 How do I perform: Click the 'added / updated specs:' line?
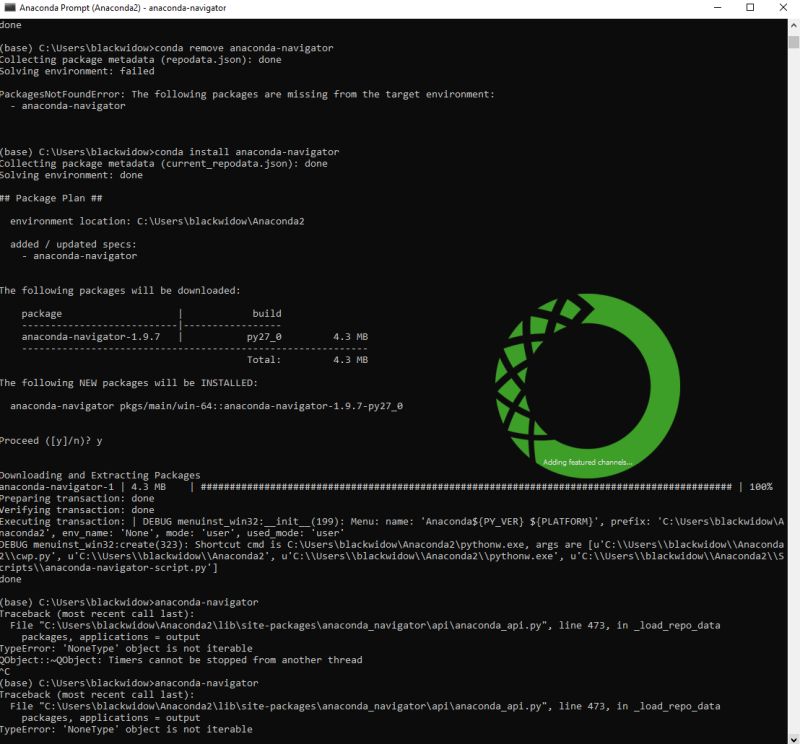point(73,244)
